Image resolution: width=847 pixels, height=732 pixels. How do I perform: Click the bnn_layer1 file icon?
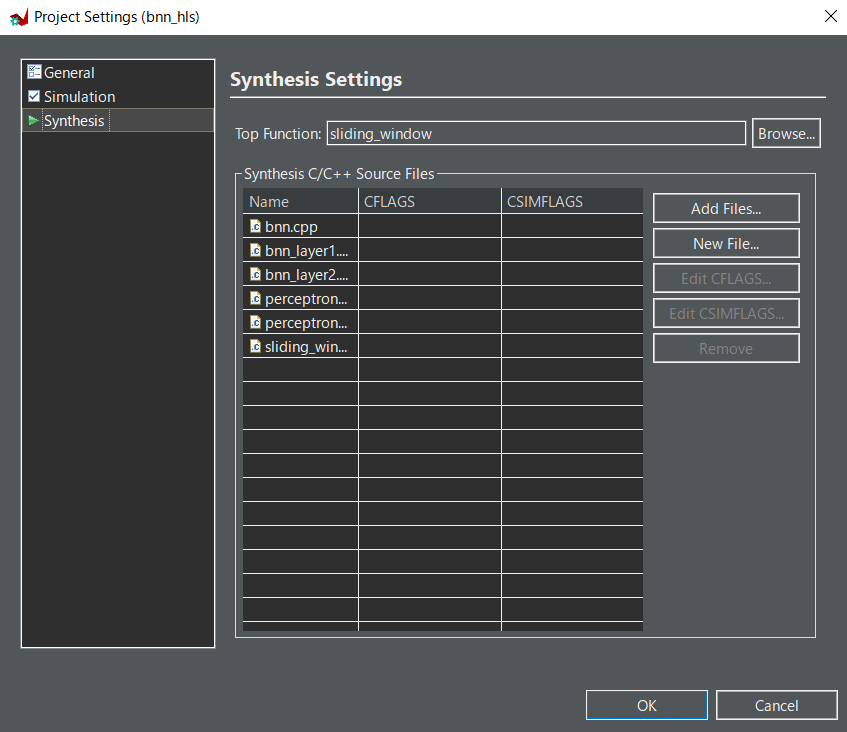tap(255, 250)
